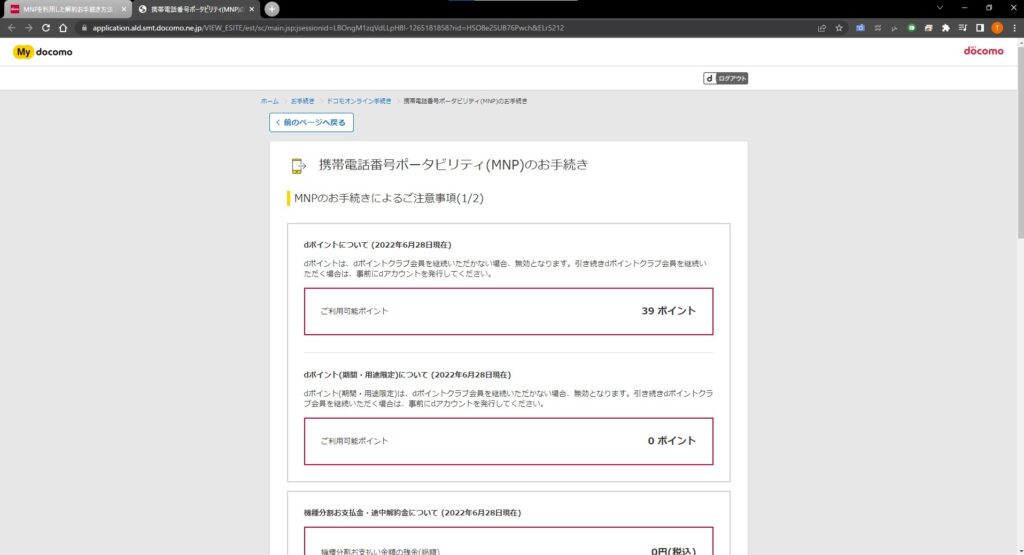Click the My docomo logo

pos(43,52)
